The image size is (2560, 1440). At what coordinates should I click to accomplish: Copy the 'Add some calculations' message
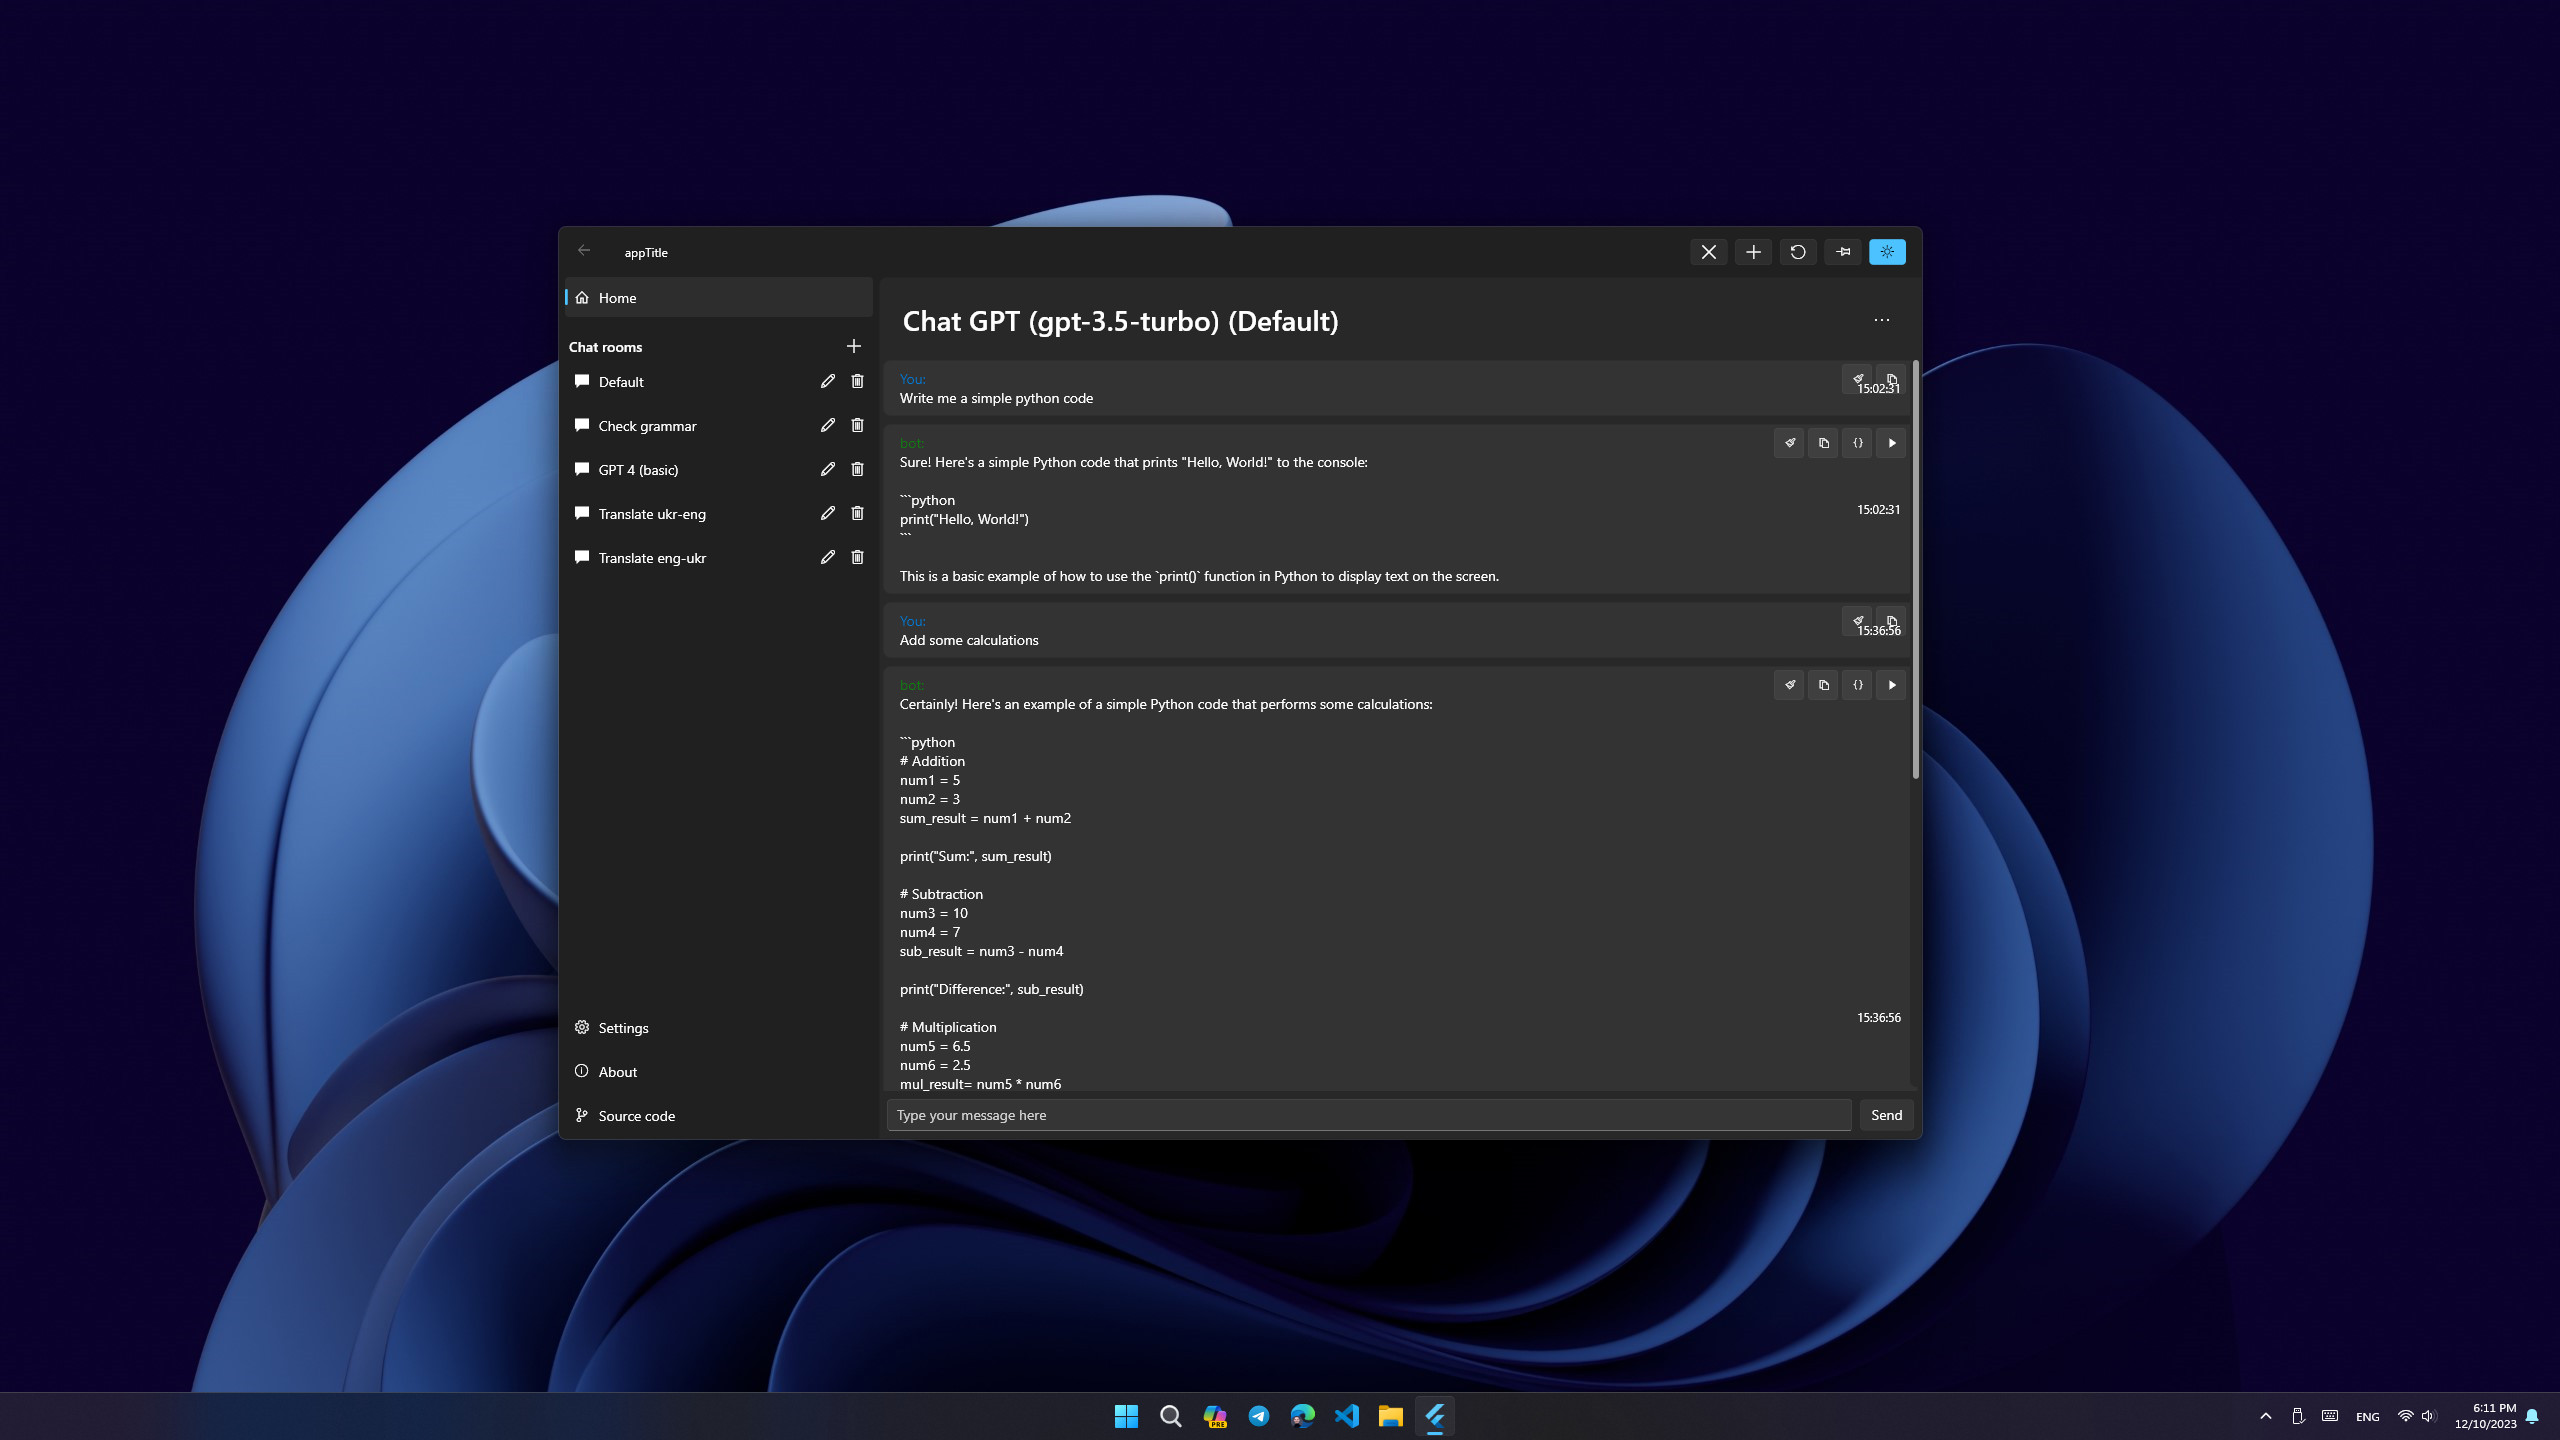coord(1891,621)
